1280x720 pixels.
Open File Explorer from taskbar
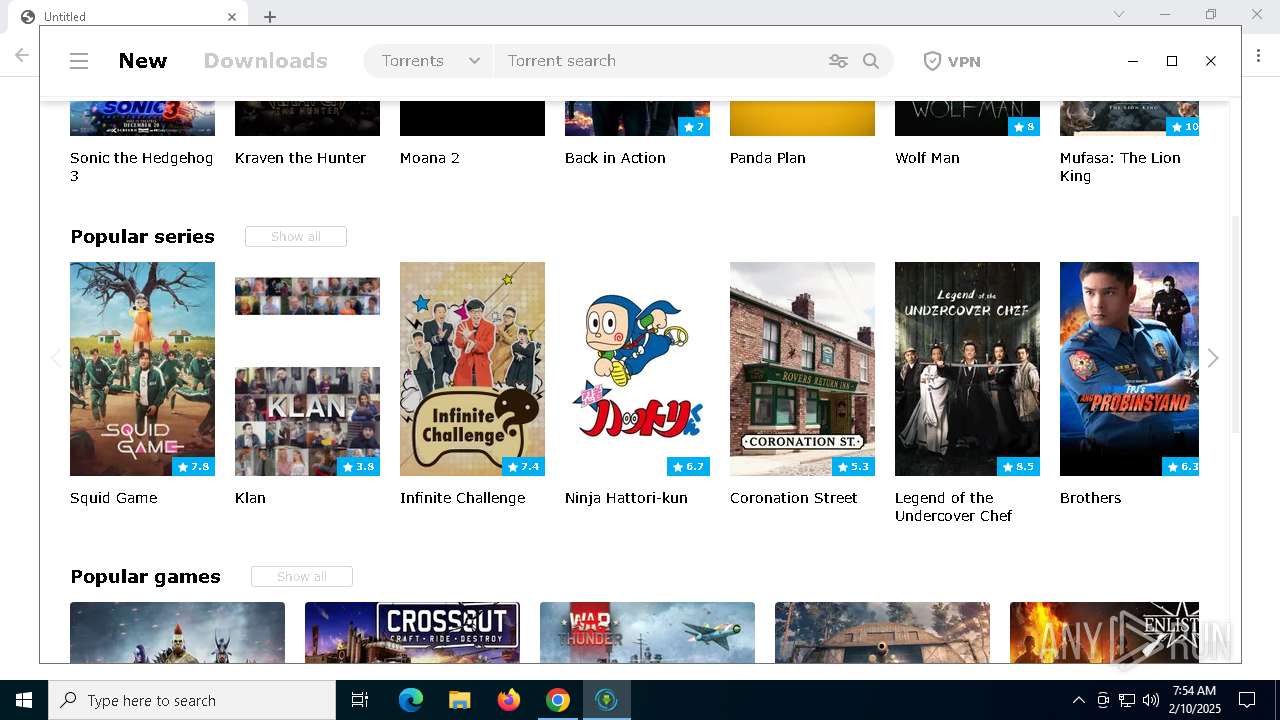click(459, 700)
